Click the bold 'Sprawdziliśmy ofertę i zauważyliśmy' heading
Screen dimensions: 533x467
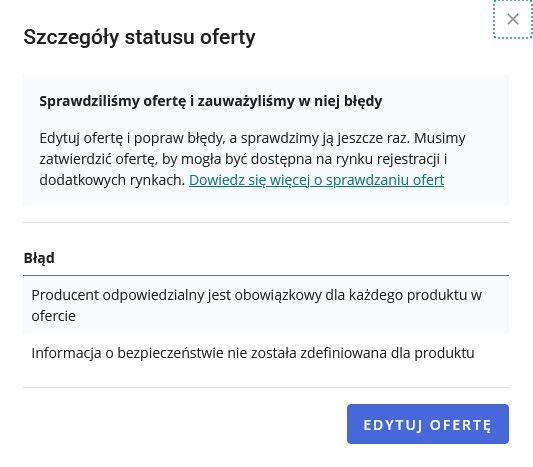point(211,101)
